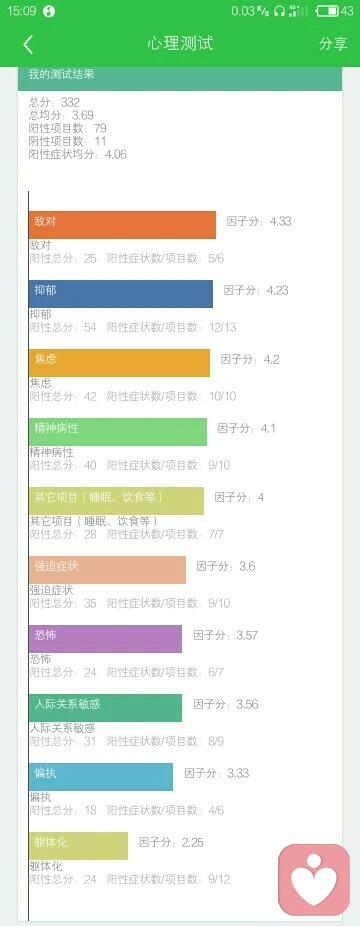Tap the round icon beside the clock
360x926 pixels.
click(49, 11)
